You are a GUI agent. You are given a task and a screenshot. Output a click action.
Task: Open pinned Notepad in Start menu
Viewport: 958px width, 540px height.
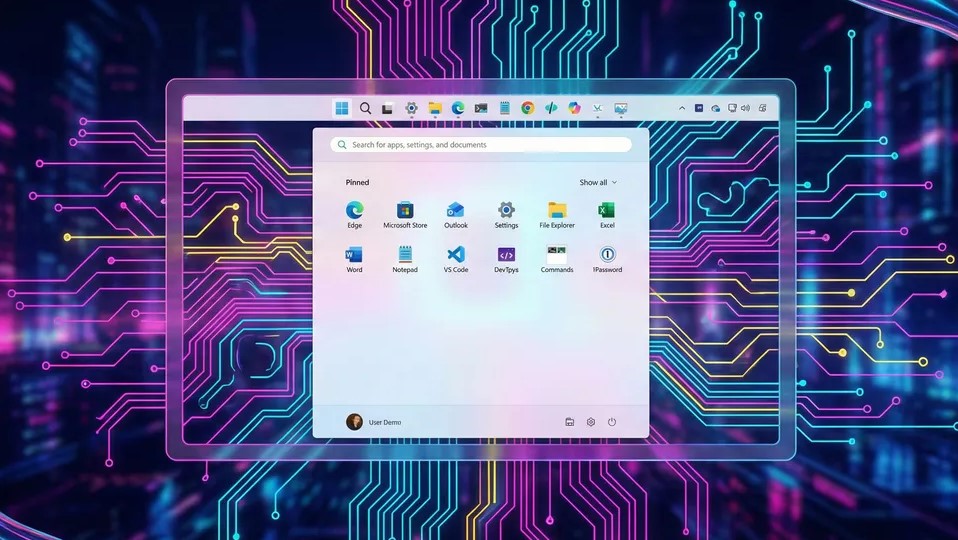coord(405,259)
